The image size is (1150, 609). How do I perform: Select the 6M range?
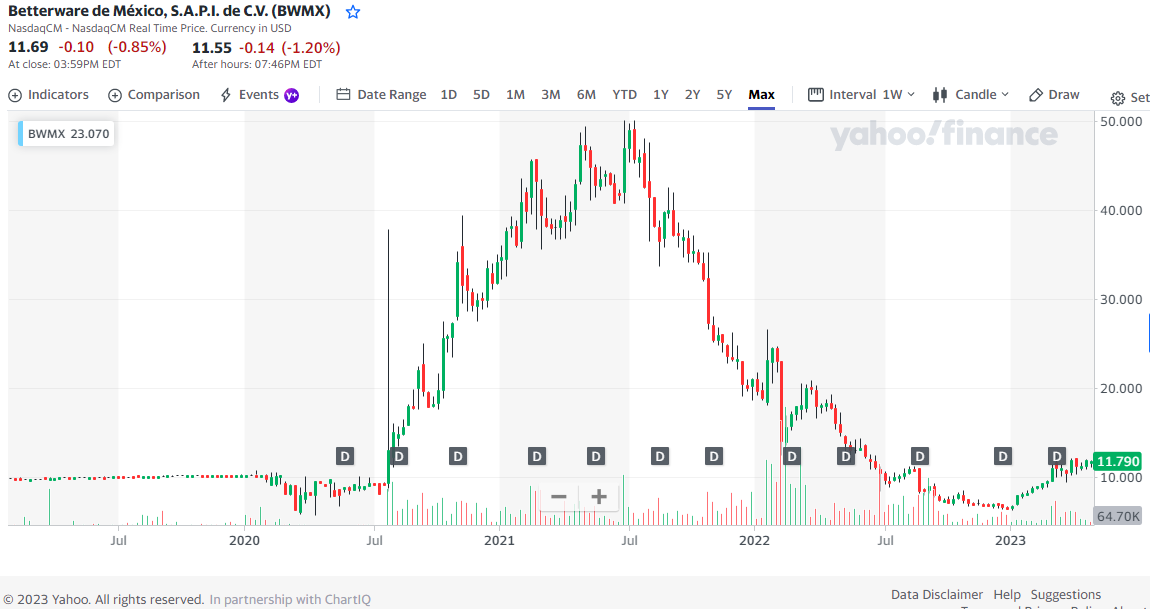coord(586,95)
